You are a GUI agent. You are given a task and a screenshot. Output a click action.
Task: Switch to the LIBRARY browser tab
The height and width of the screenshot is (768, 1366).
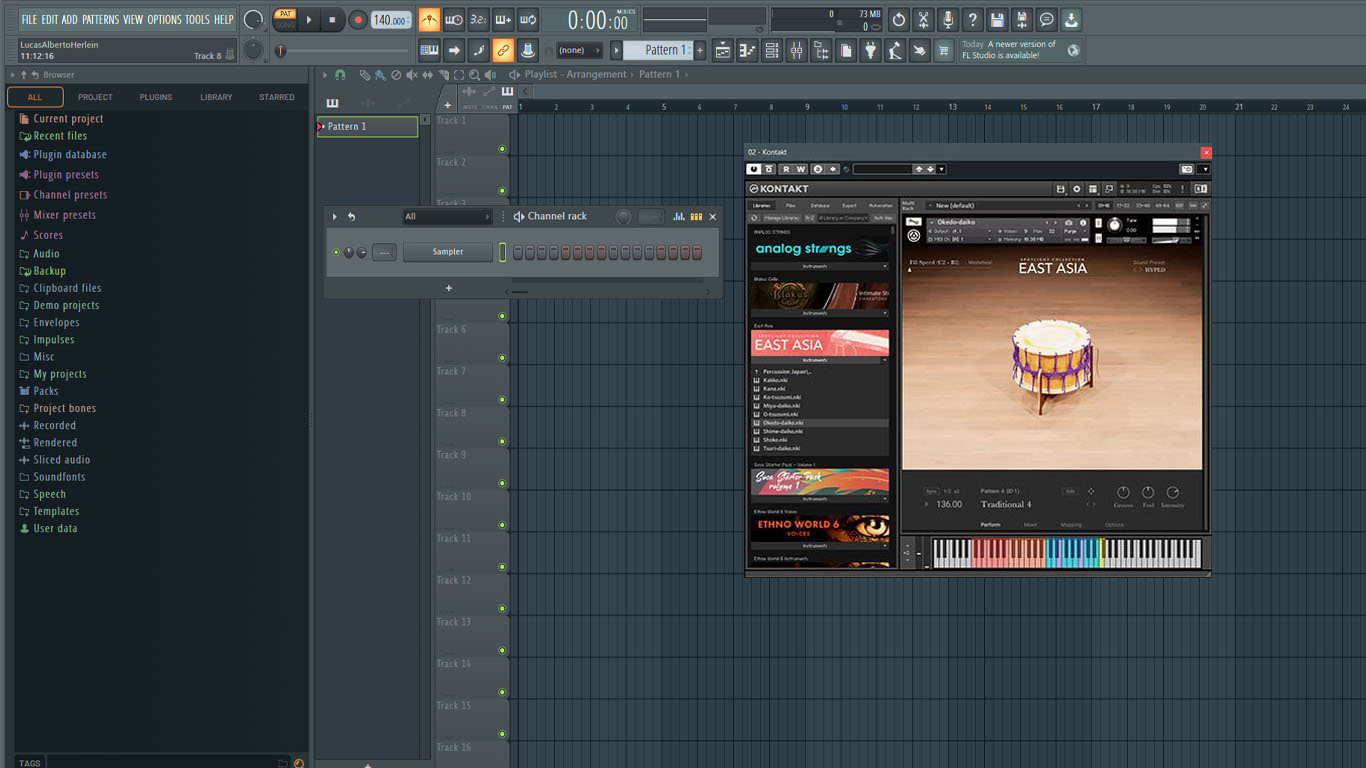pyautogui.click(x=216, y=97)
